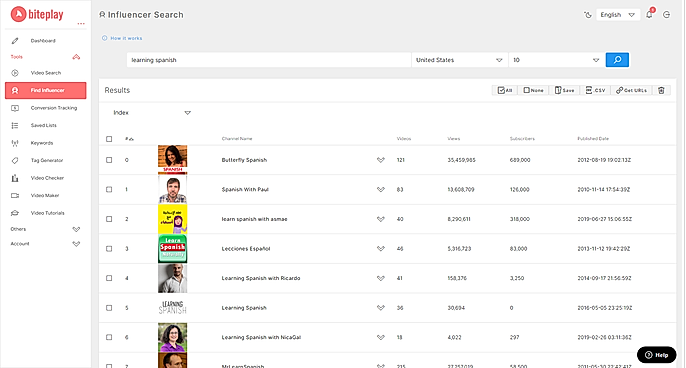The width and height of the screenshot is (686, 368).
Task: Toggle the select-all header checkbox
Action: coord(109,139)
